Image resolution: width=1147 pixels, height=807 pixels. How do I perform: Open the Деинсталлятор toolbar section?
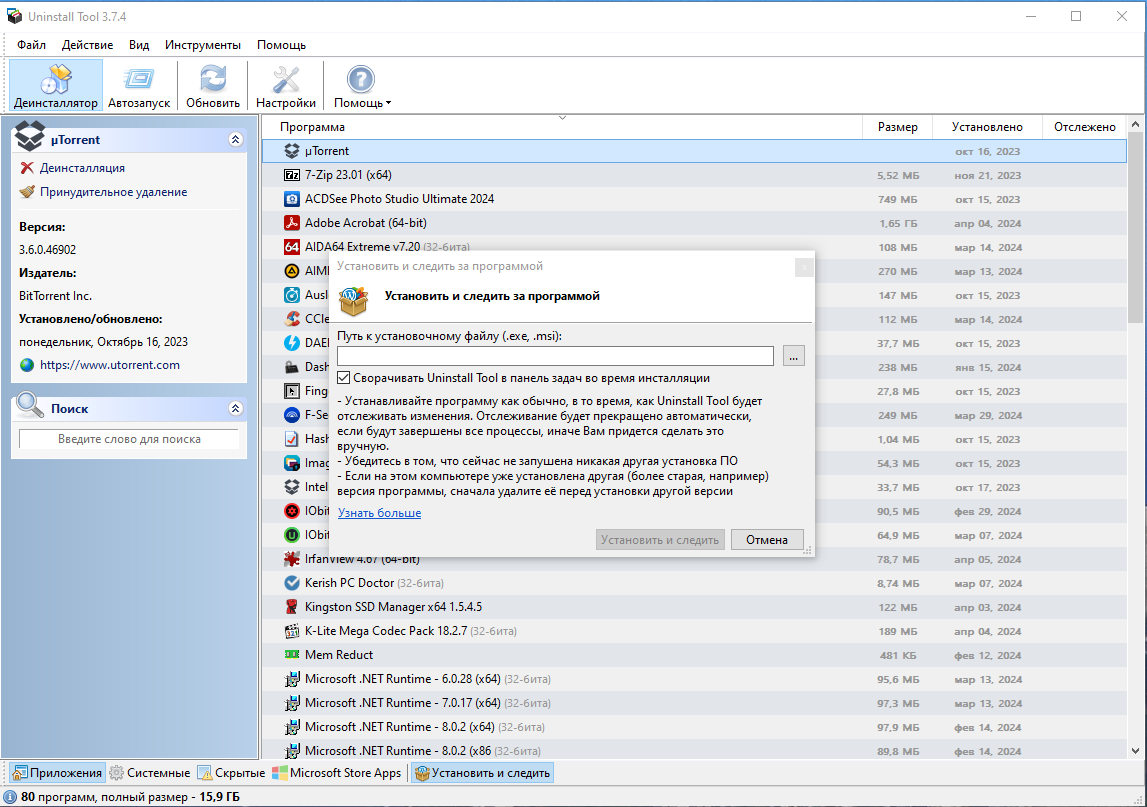click(56, 86)
